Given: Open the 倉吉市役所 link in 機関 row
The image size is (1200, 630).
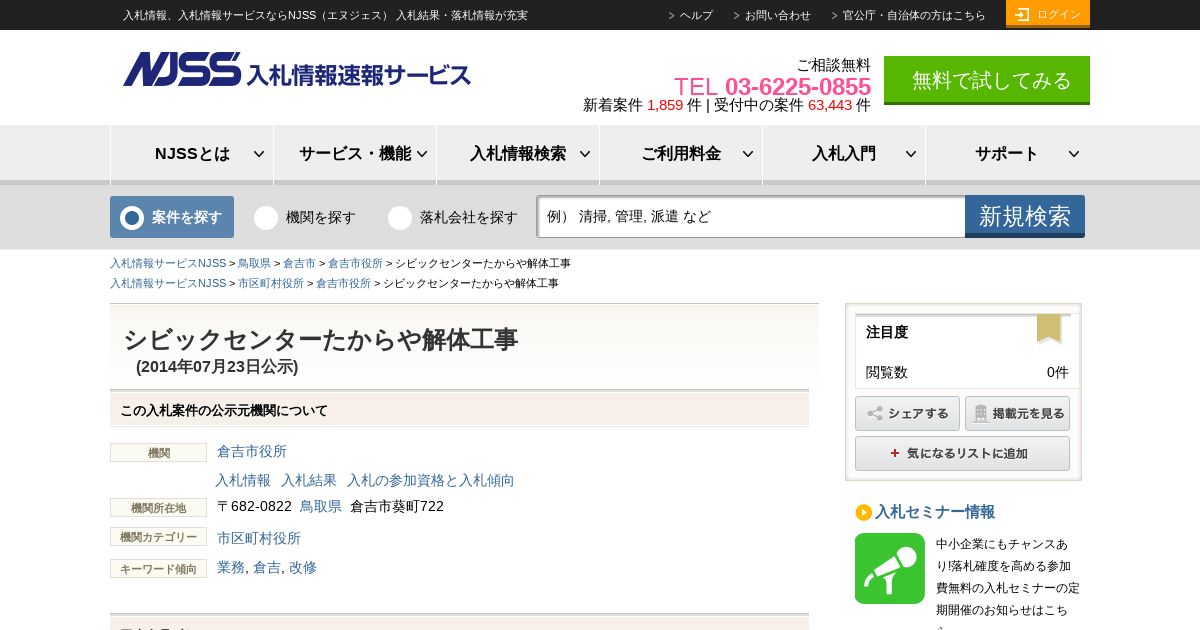Looking at the screenshot, I should pos(252,451).
